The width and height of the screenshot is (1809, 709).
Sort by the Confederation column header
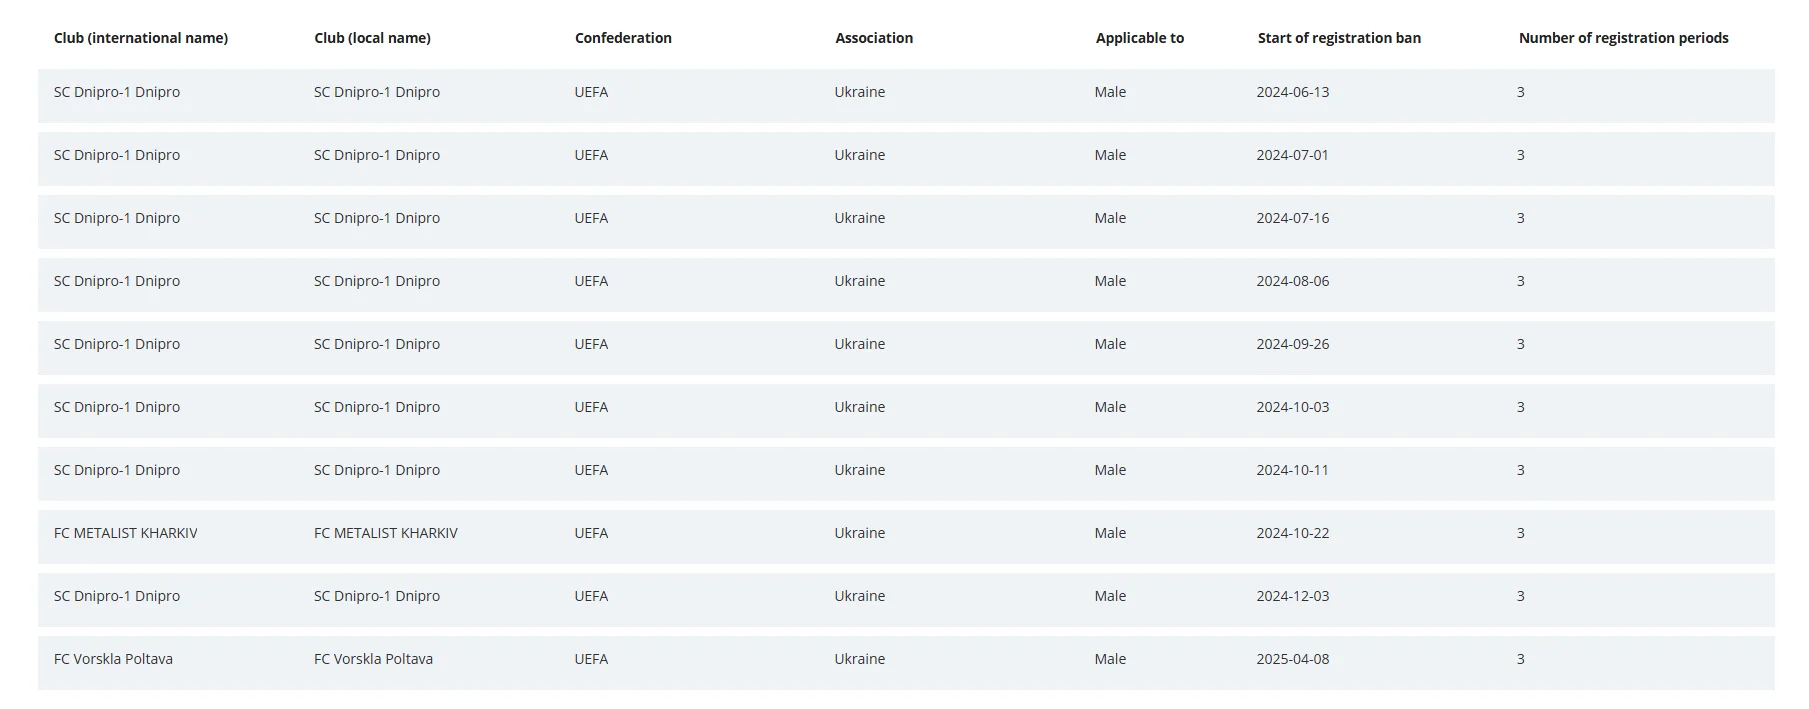[x=623, y=38]
